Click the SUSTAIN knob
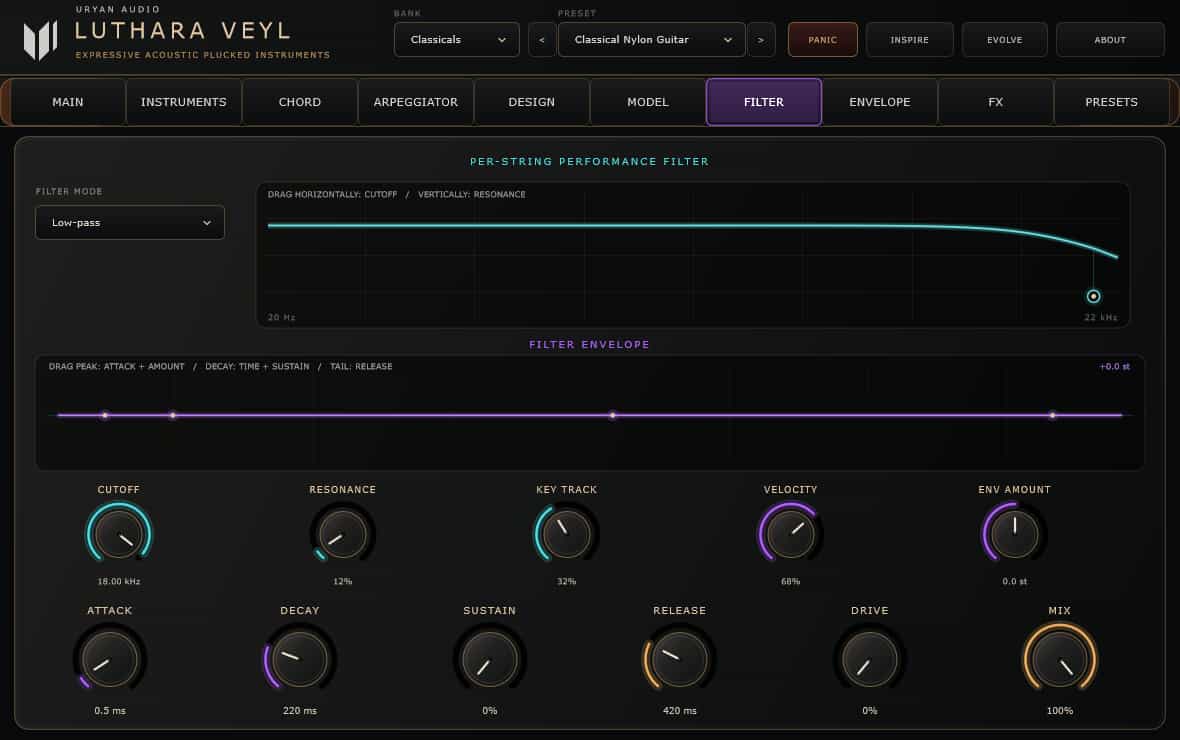Image resolution: width=1180 pixels, height=740 pixels. [490, 659]
